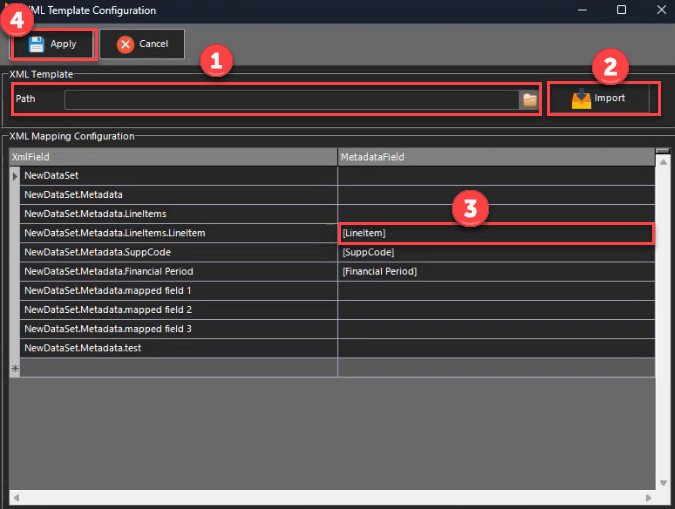Select the NewDataSet.Metadata row

(178, 195)
